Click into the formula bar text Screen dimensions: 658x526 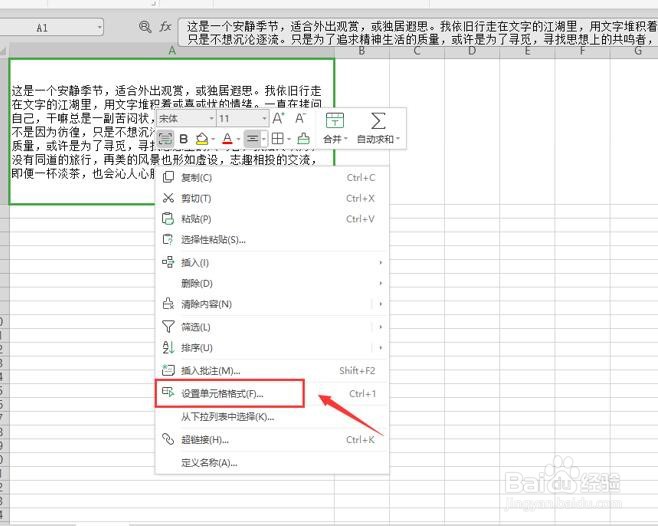pyautogui.click(x=418, y=33)
